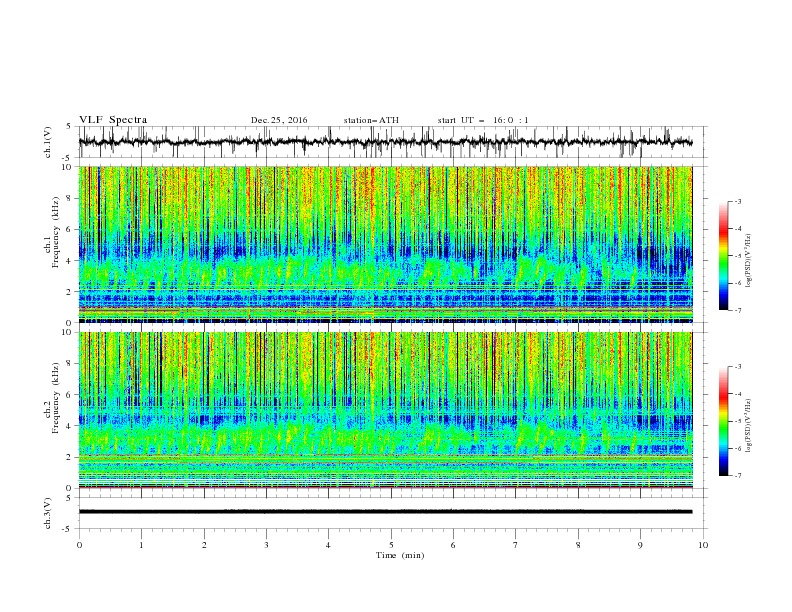The height and width of the screenshot is (612, 792).
Task: Click the '10' kHz tick on ch.2 frequency axis
Action: point(67,332)
